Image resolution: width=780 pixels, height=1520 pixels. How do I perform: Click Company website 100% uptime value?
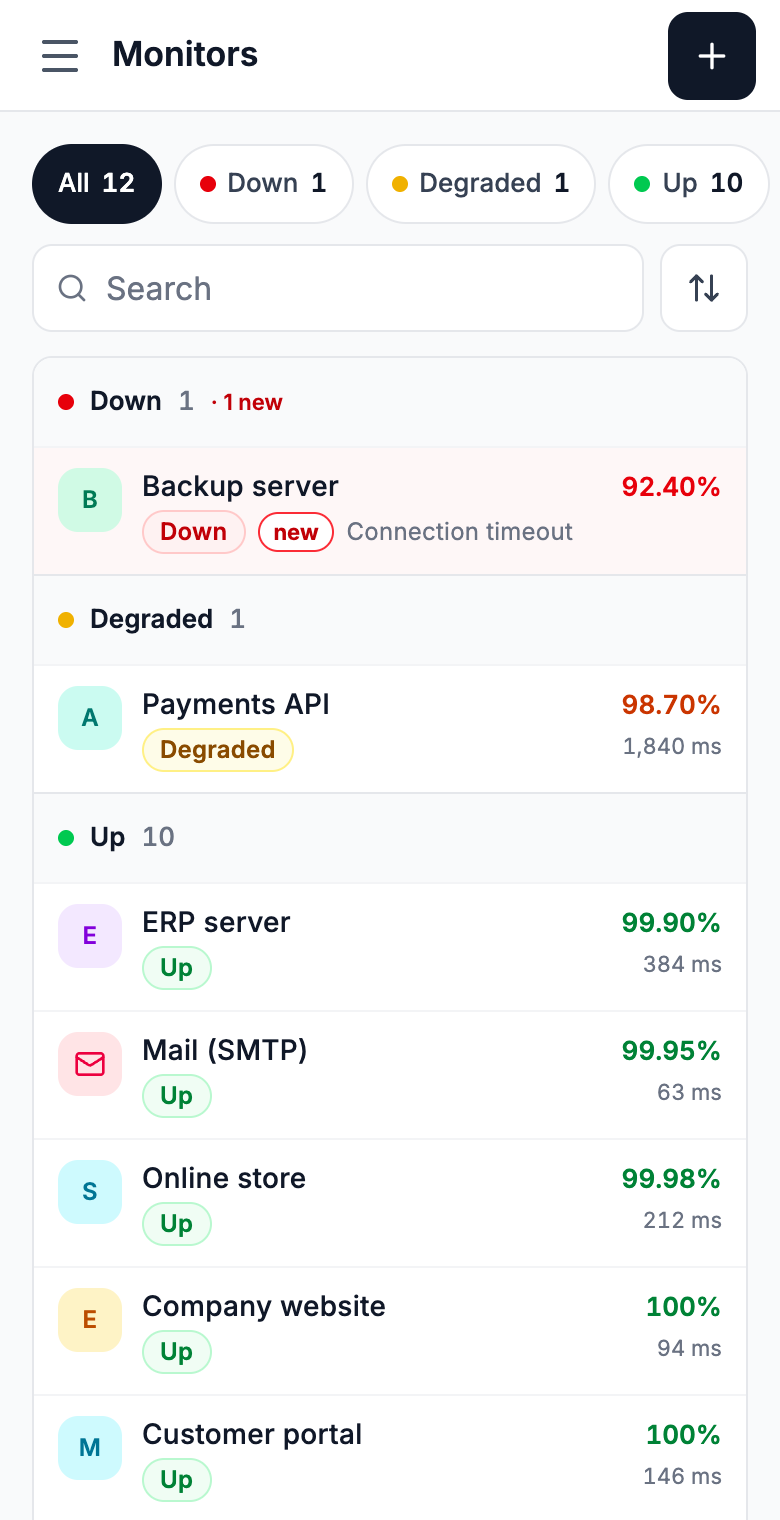(x=683, y=1307)
